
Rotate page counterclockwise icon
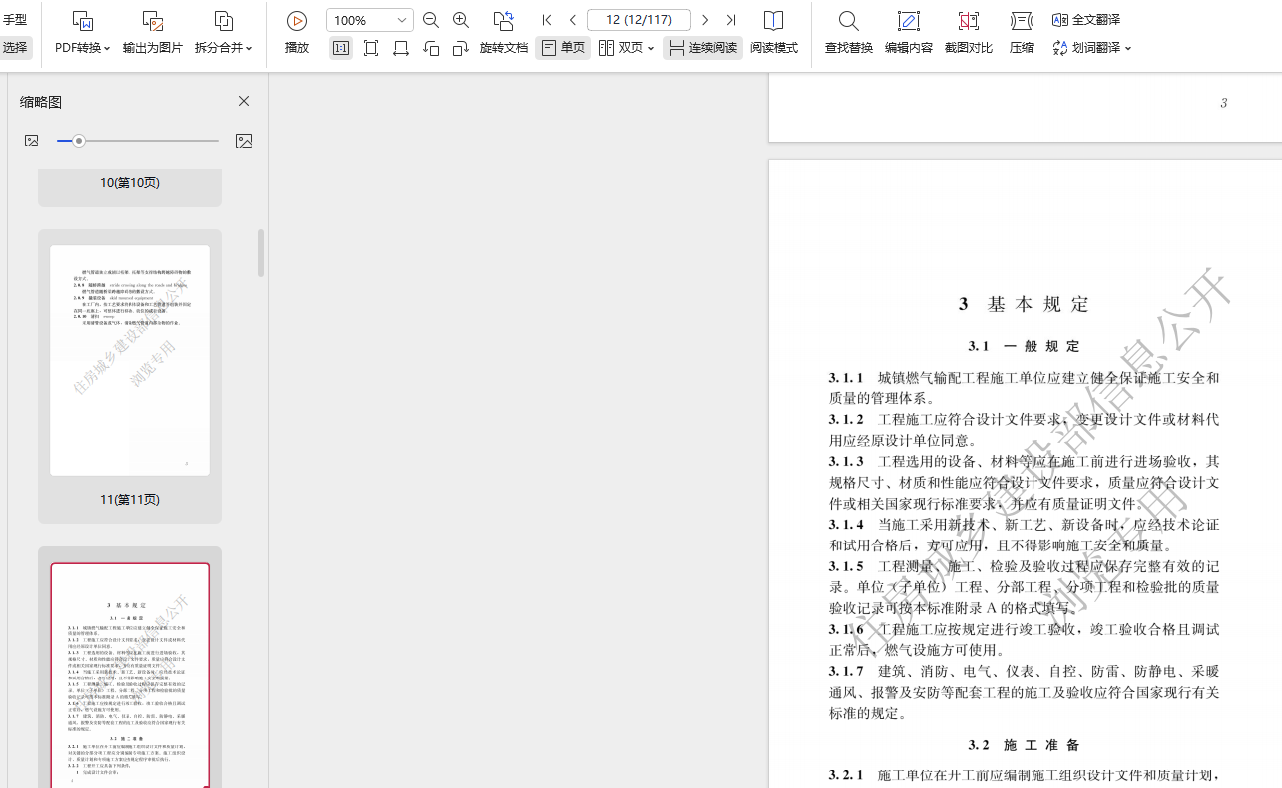click(431, 48)
